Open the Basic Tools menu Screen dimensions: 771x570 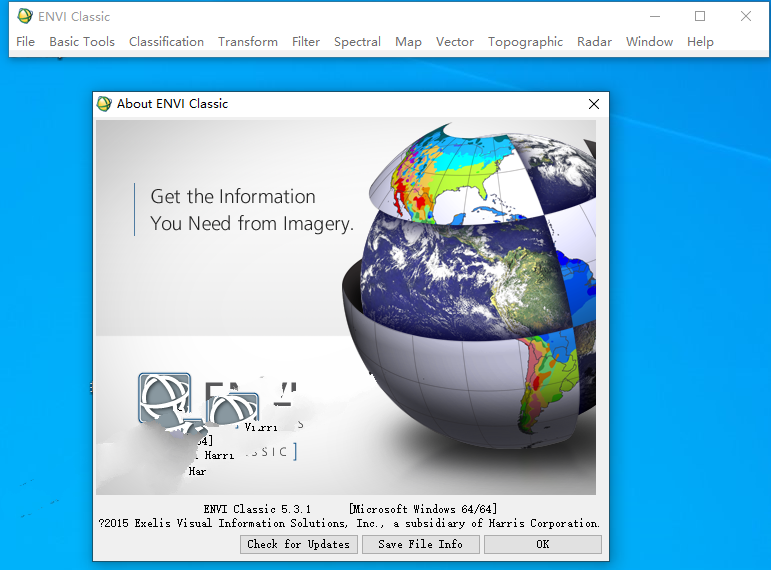(82, 42)
